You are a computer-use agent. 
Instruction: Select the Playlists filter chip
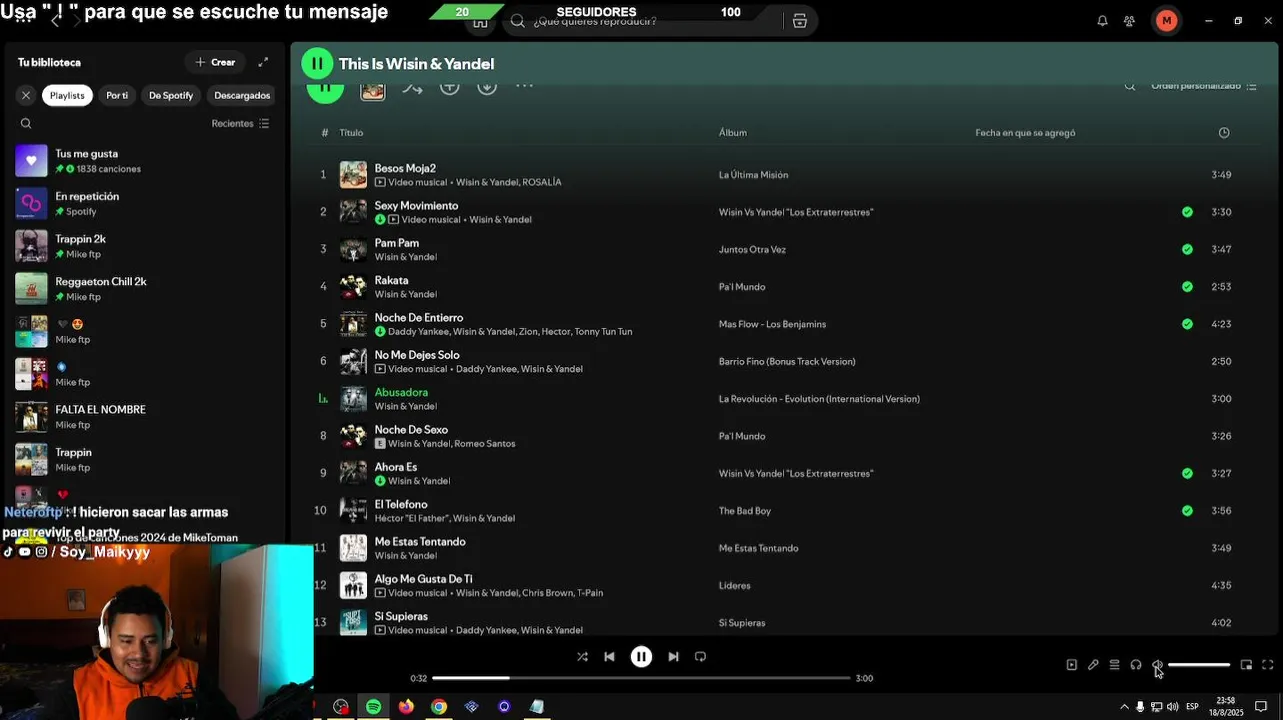click(x=67, y=95)
